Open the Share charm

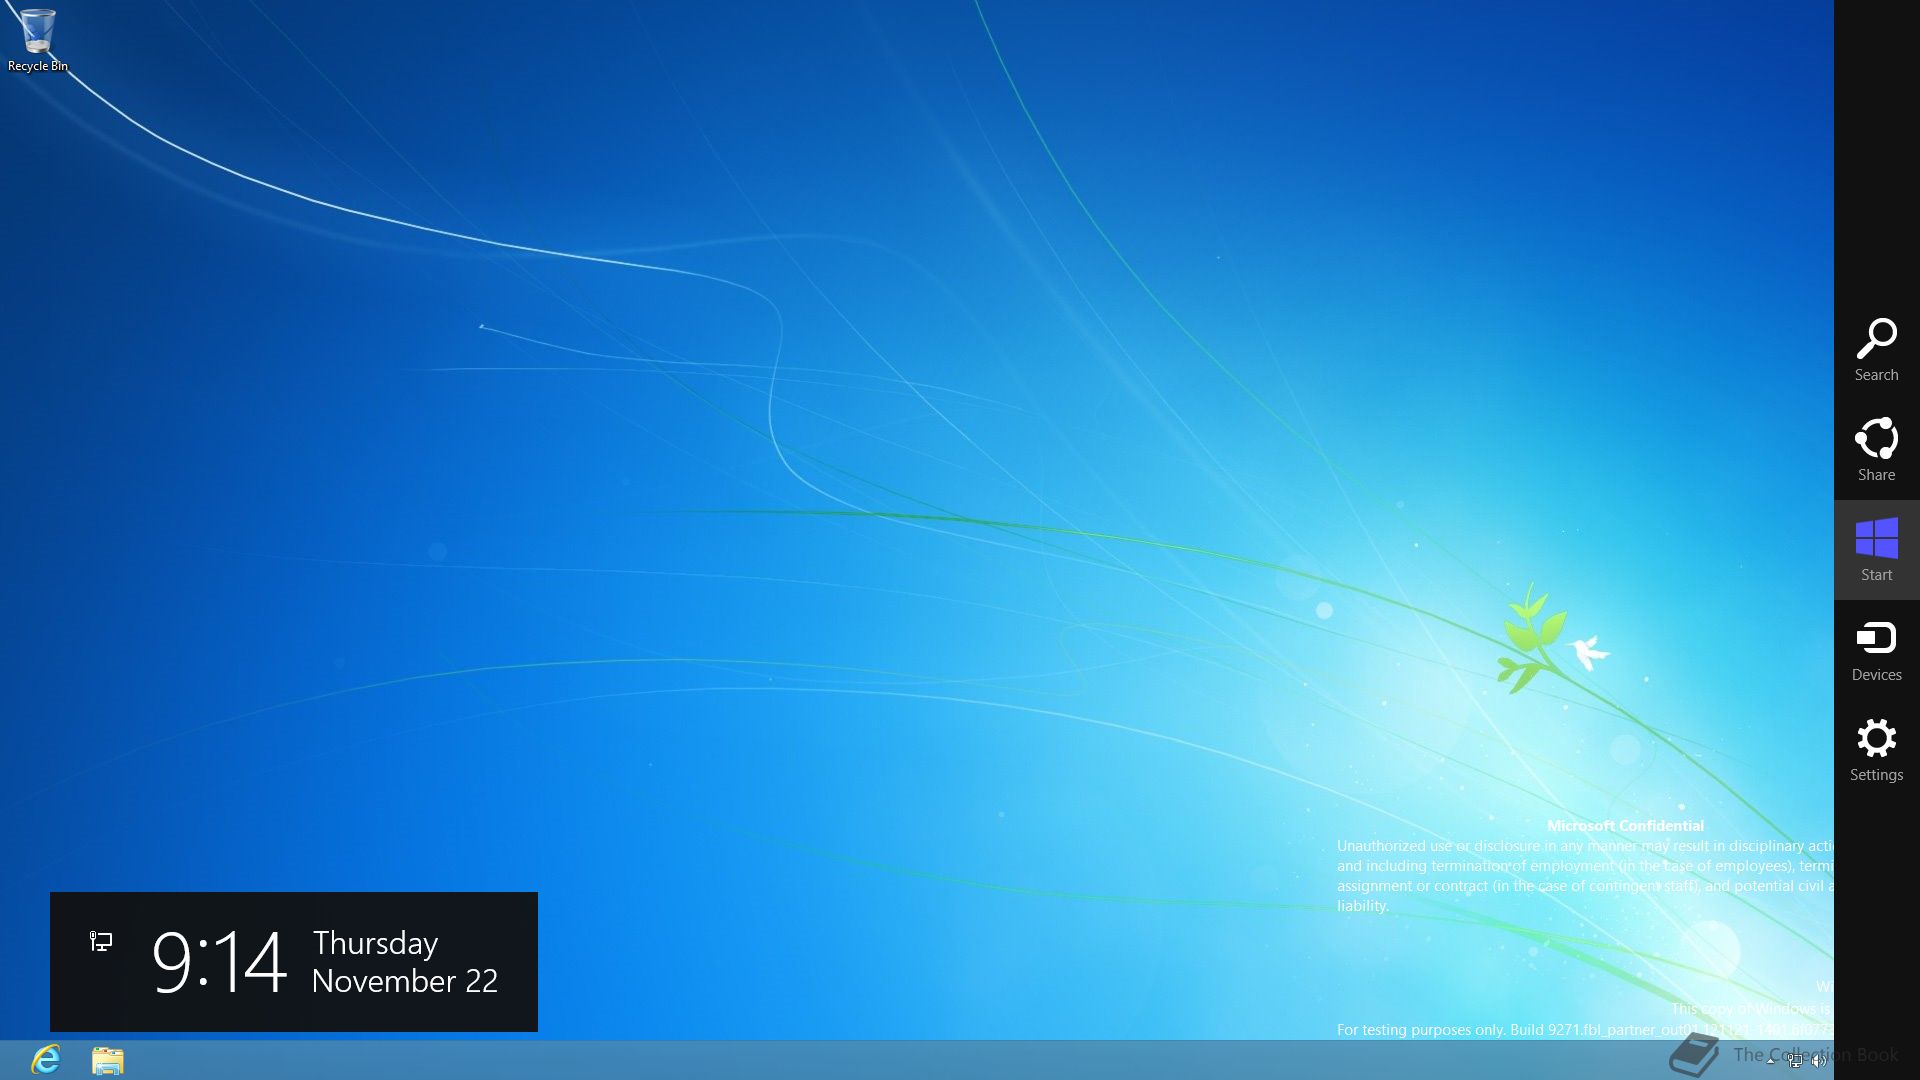point(1876,450)
